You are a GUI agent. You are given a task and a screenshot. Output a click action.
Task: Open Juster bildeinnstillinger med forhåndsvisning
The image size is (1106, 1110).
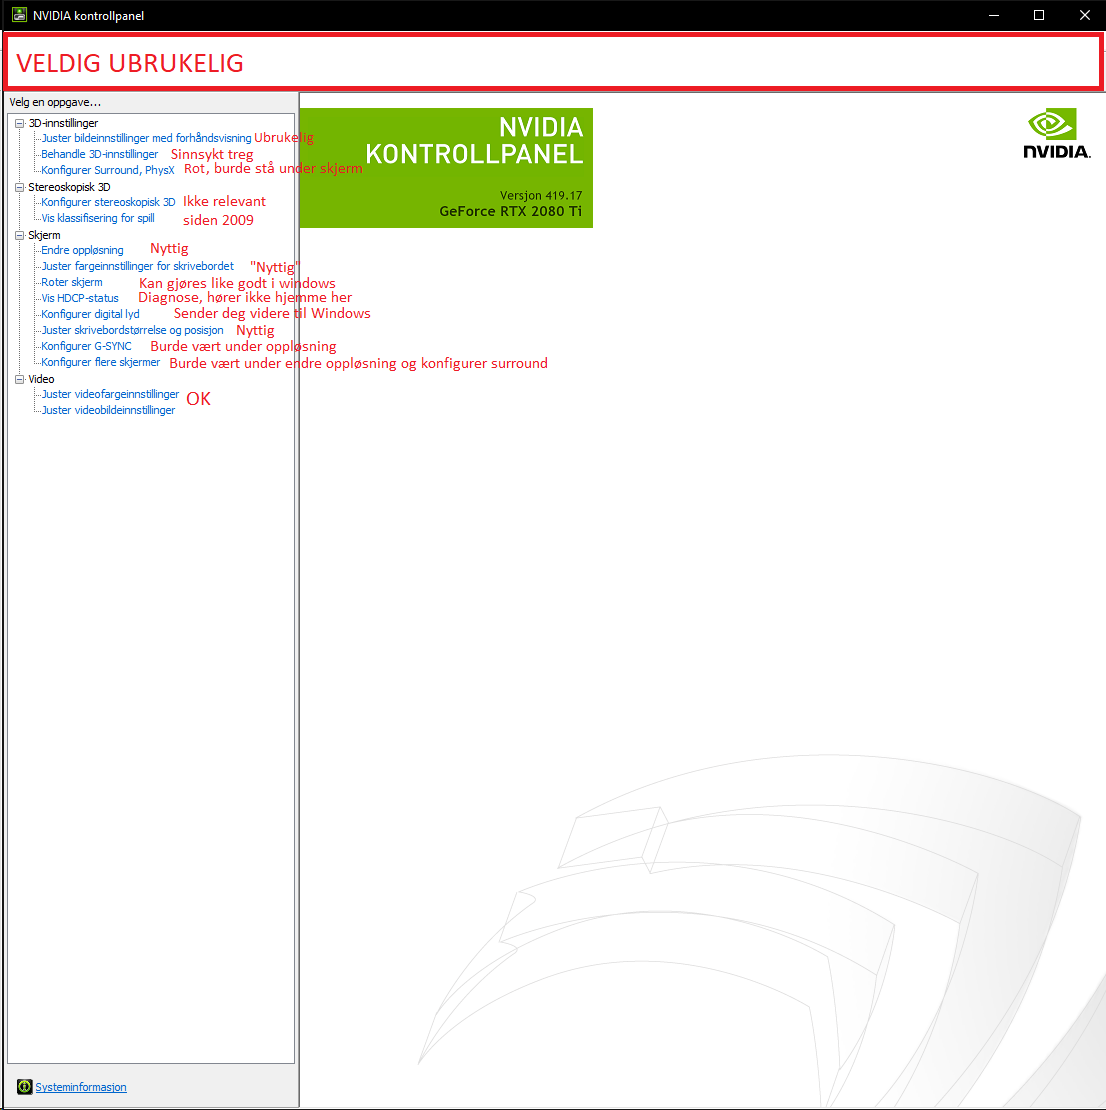(x=146, y=138)
